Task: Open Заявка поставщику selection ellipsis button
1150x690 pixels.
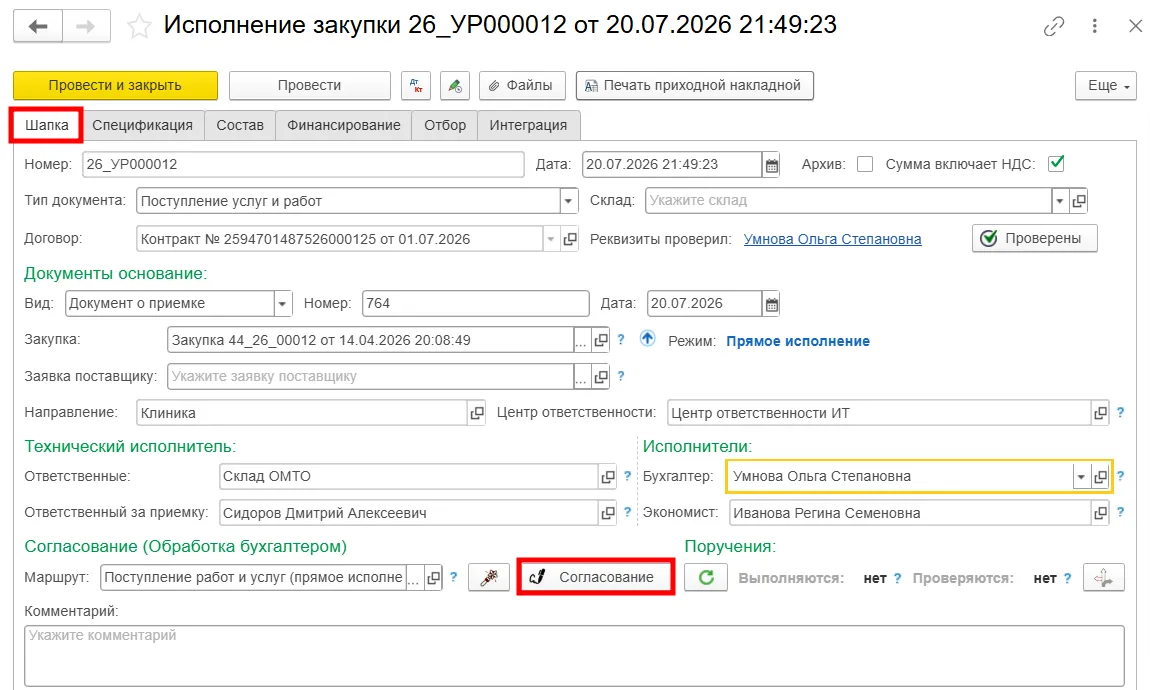Action: coord(582,377)
